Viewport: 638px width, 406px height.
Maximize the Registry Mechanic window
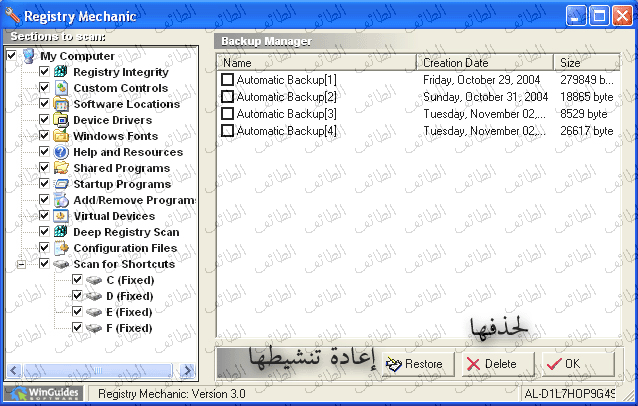tap(599, 16)
